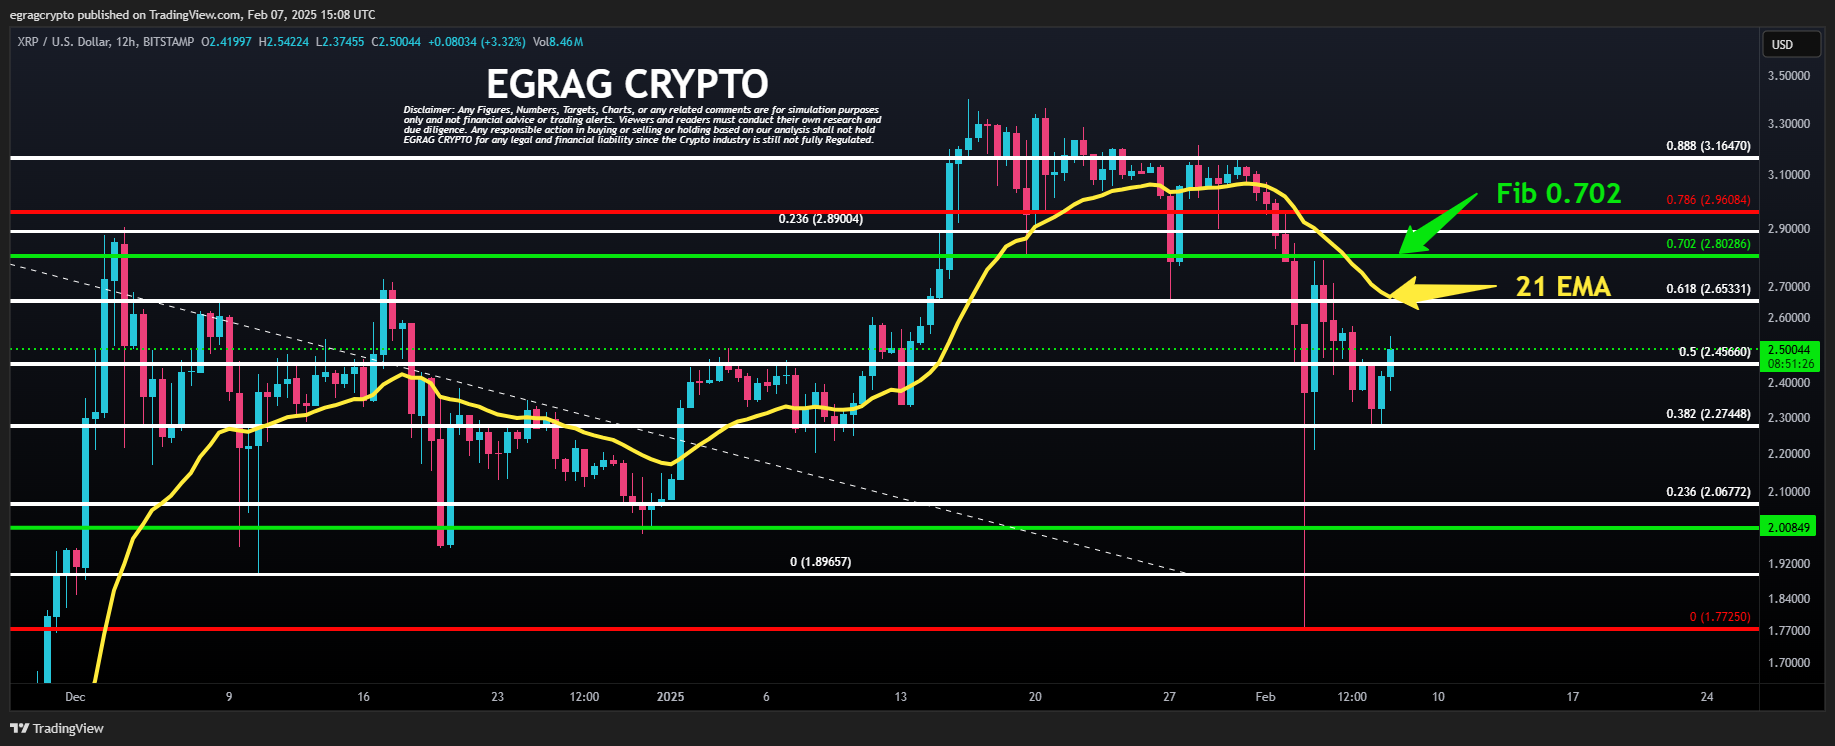This screenshot has height=746, width=1835.
Task: Click the 0.618 (2.65331) Fib level label
Action: pos(1708,289)
